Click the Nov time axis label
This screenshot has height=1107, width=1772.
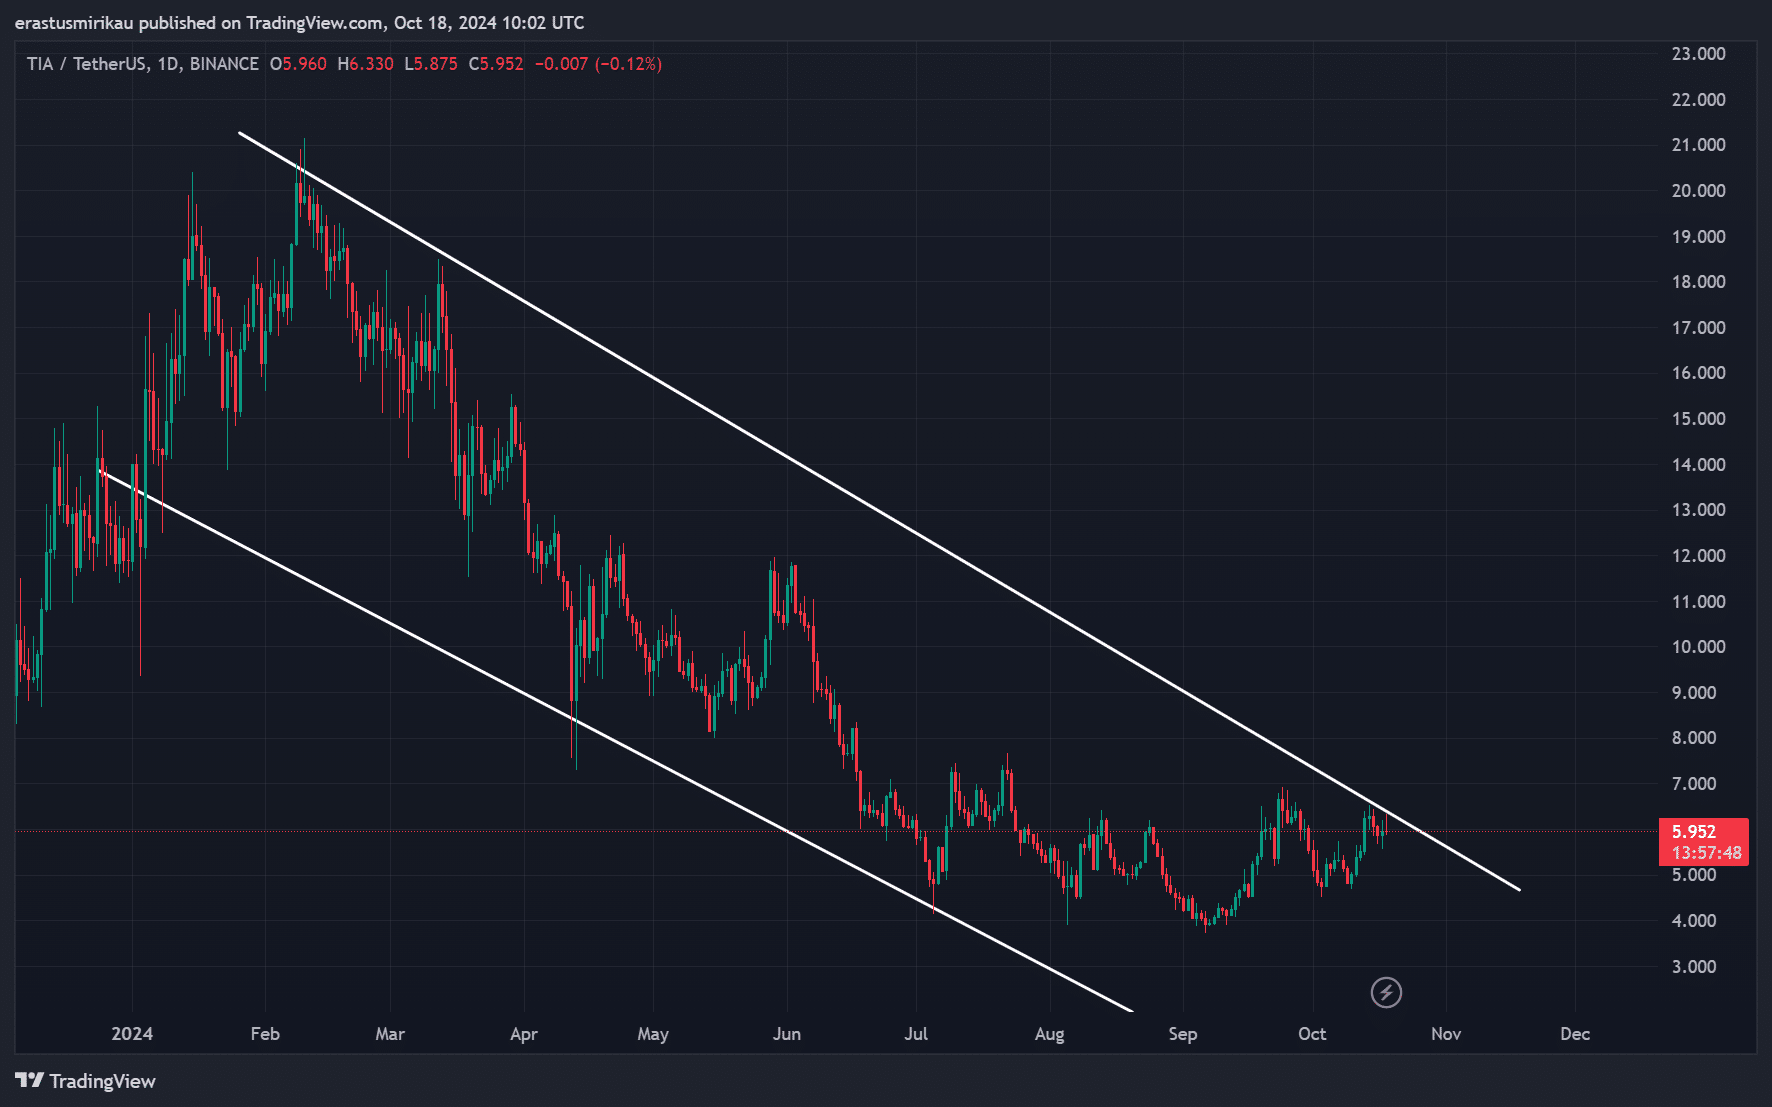pos(1446,1034)
